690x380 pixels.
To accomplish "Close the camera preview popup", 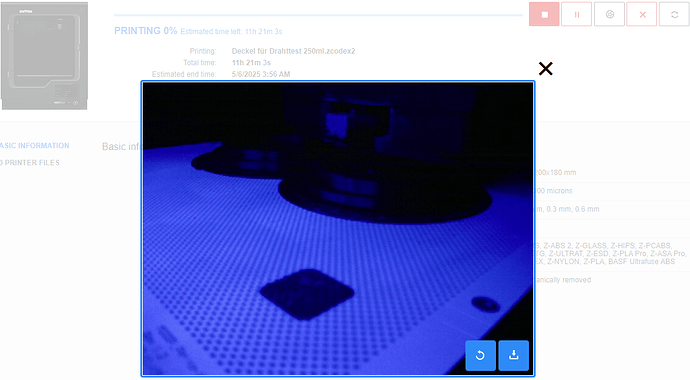I will click(546, 69).
